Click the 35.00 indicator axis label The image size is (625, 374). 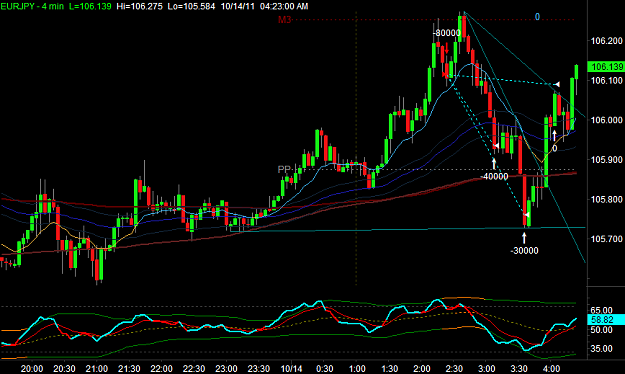coord(601,348)
